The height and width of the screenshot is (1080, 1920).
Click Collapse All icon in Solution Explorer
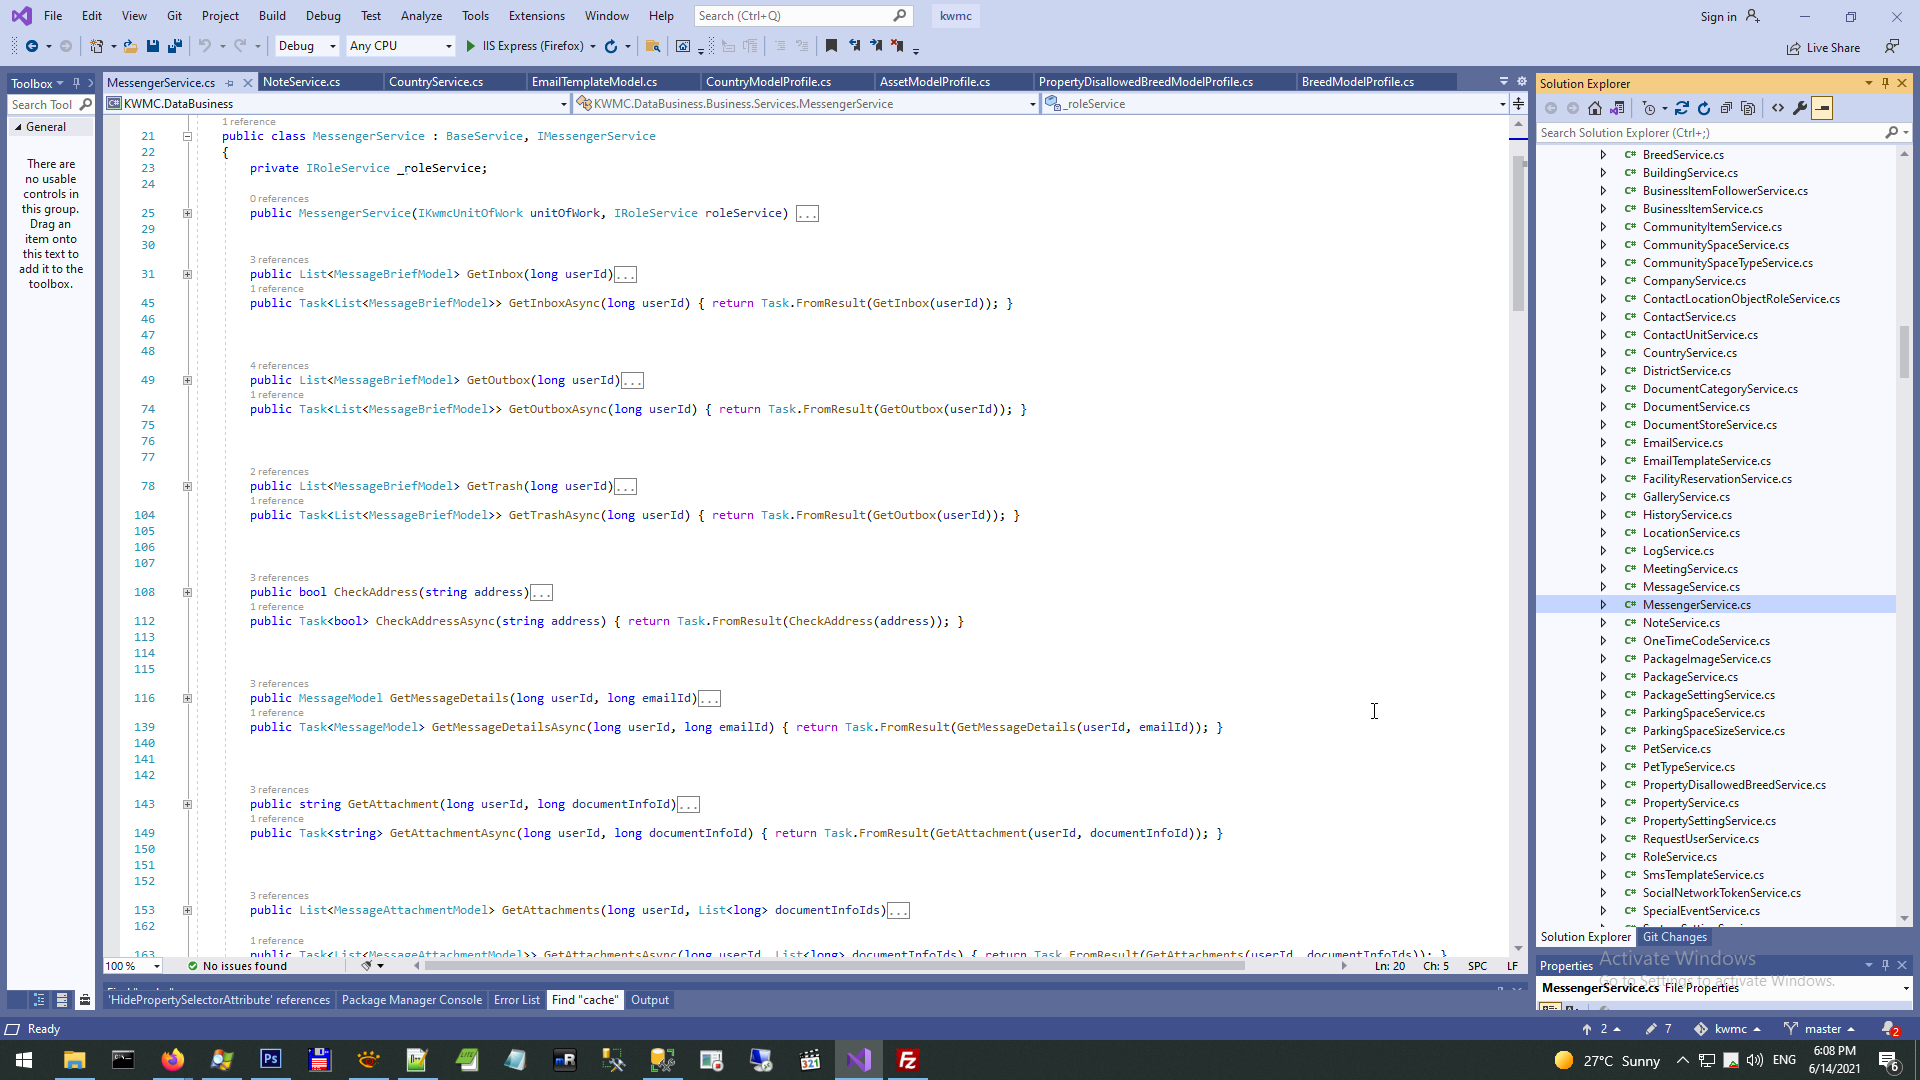point(1726,108)
